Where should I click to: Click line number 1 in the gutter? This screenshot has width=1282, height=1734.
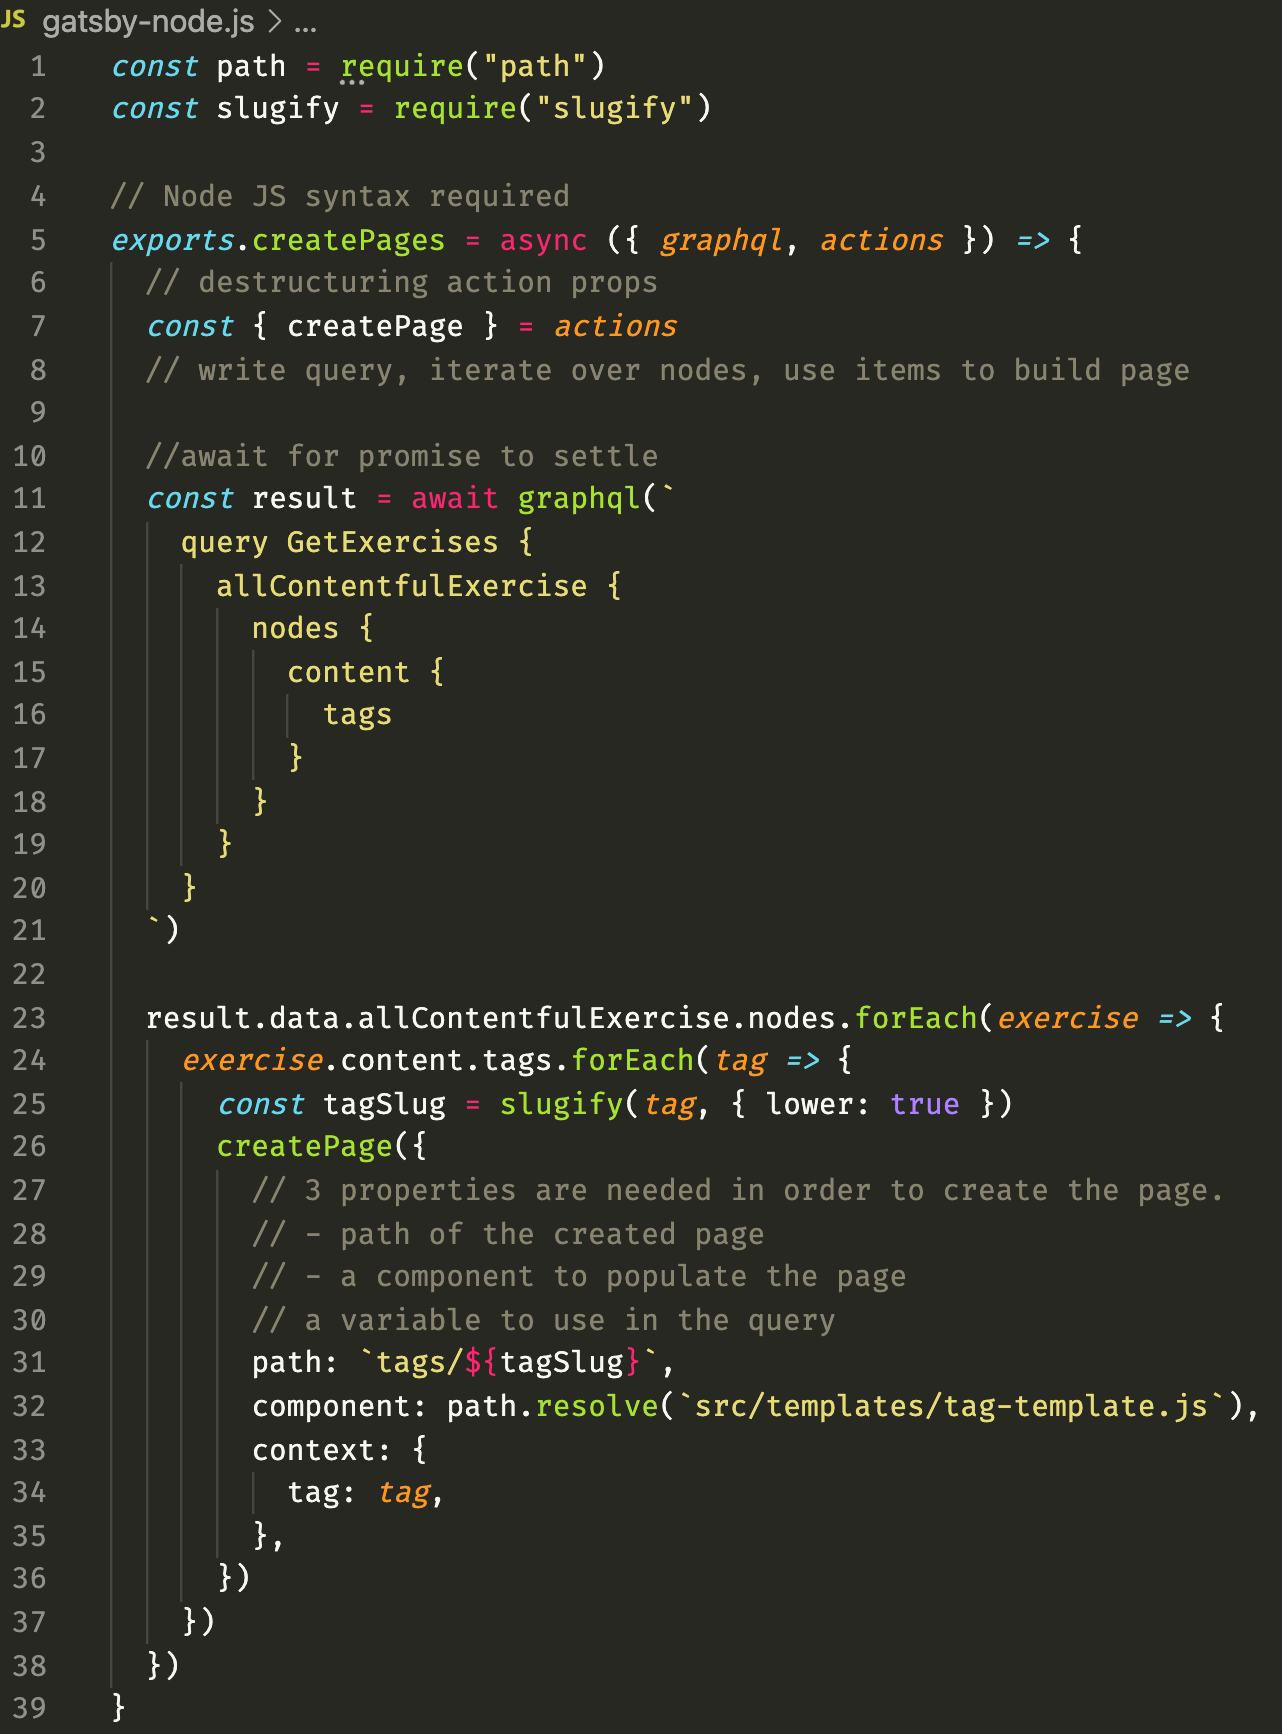(38, 66)
